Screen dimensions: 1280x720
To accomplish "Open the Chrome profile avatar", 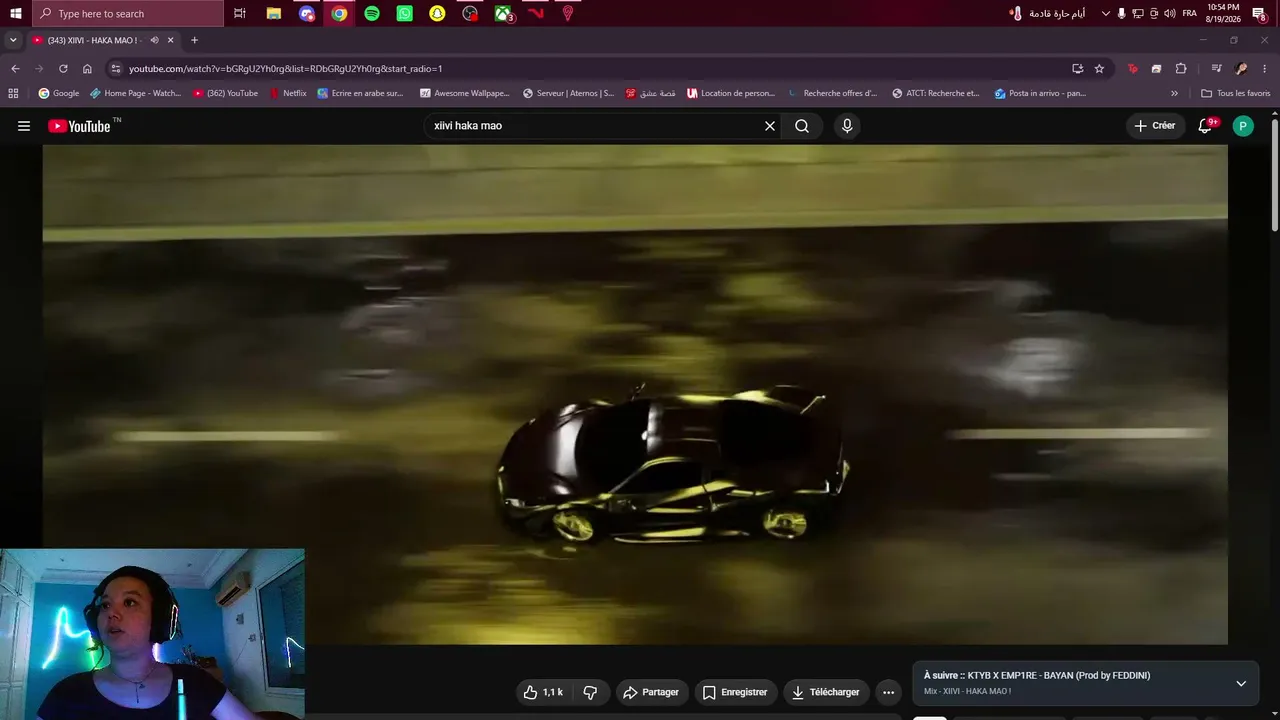I will pos(1241,69).
